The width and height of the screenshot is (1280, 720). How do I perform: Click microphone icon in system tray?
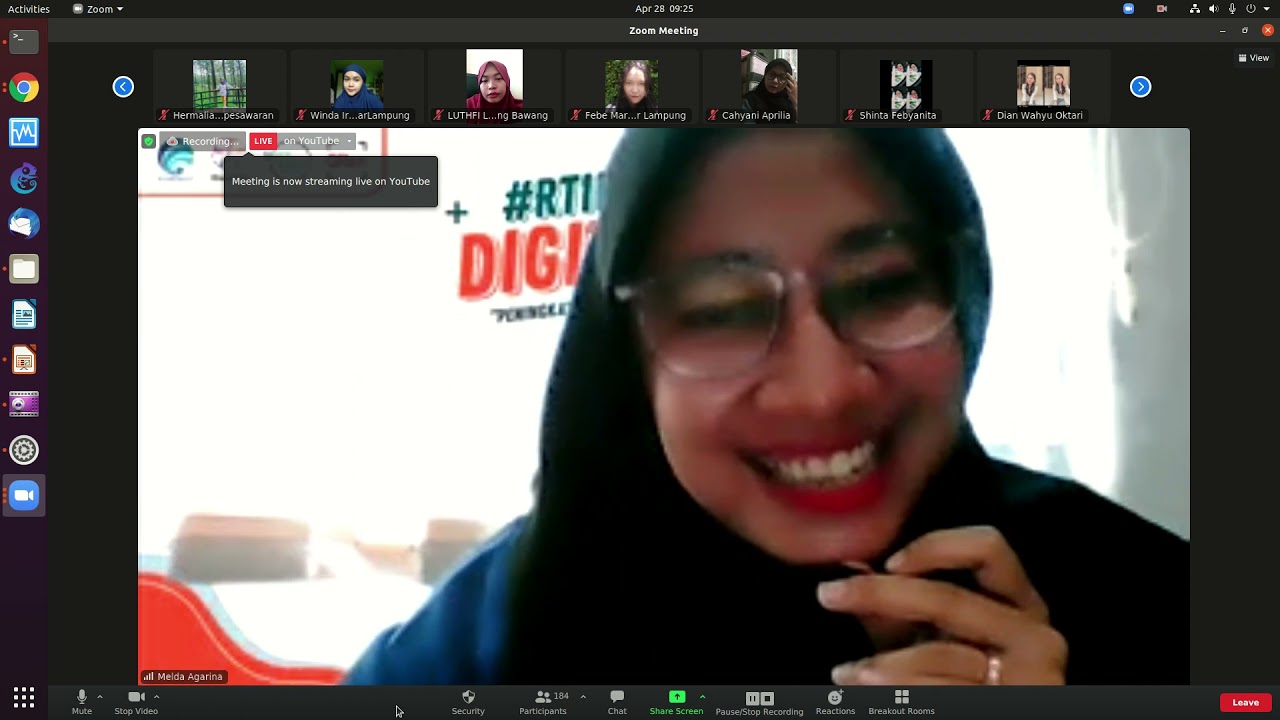coord(1232,9)
